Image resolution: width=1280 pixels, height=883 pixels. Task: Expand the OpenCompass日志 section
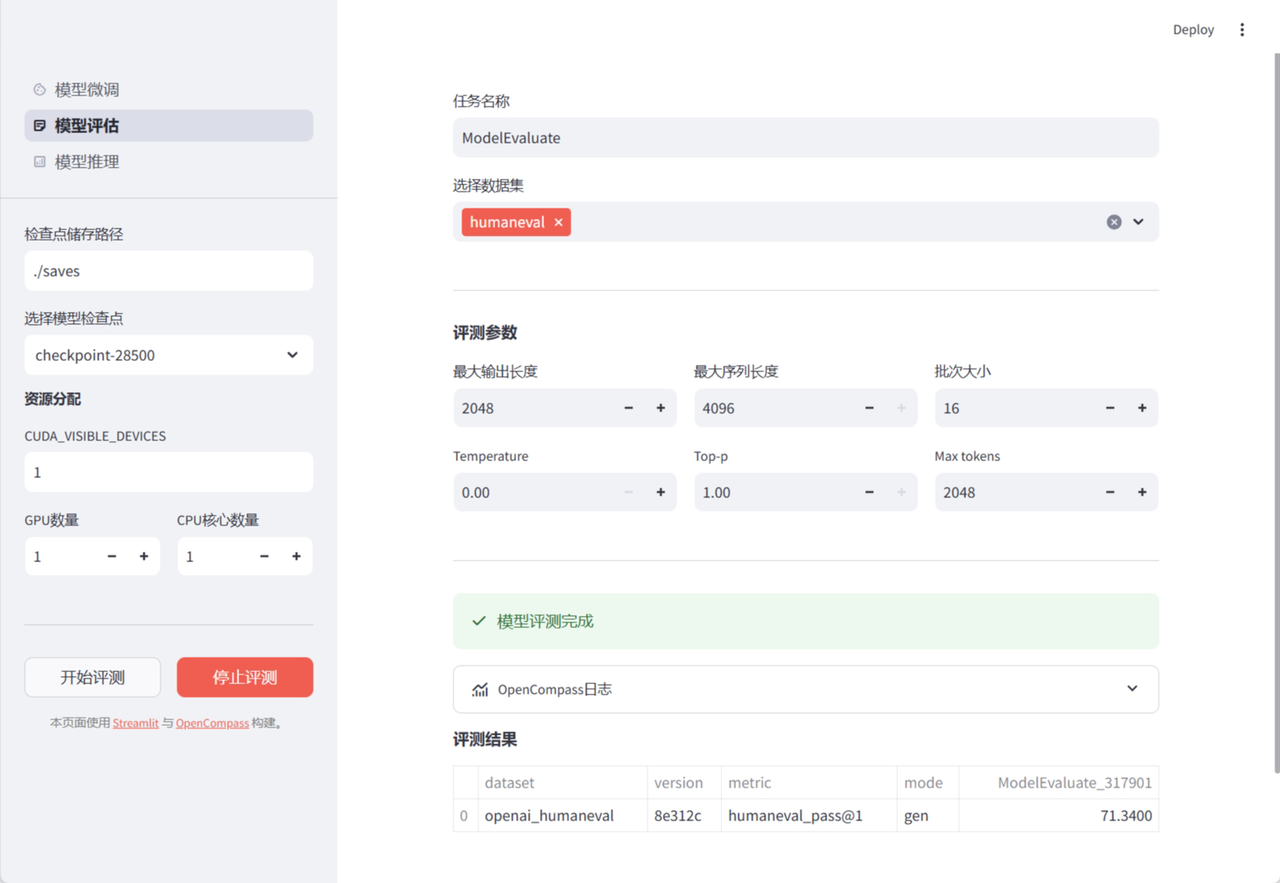[805, 689]
